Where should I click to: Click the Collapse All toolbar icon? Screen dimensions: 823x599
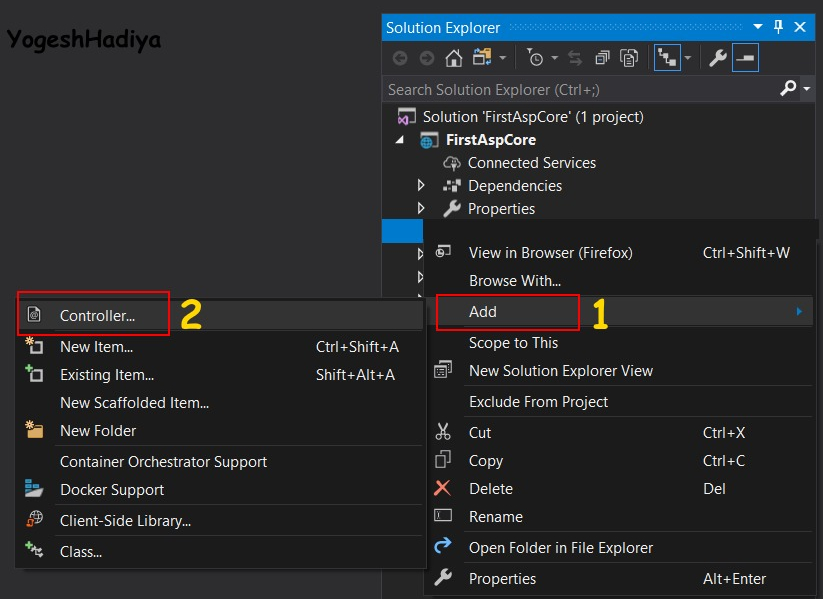point(602,58)
